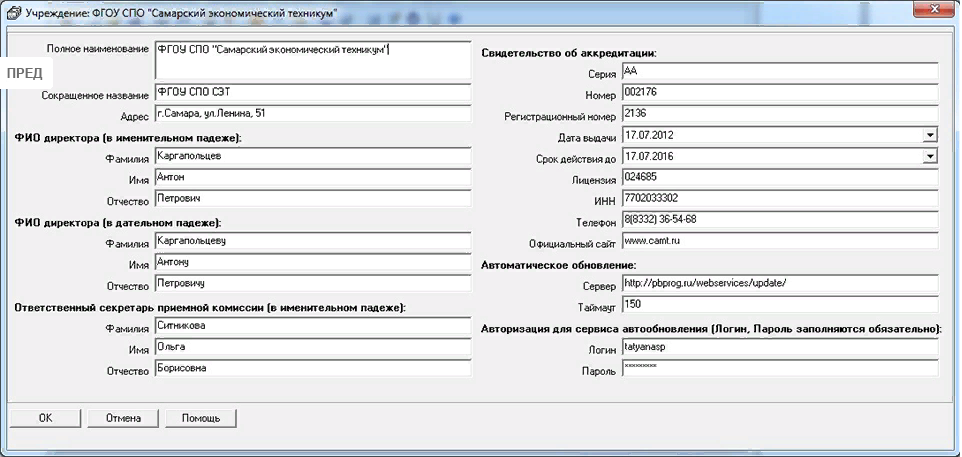Close the Учреждение dialog window
The image size is (962, 457).
(931, 10)
